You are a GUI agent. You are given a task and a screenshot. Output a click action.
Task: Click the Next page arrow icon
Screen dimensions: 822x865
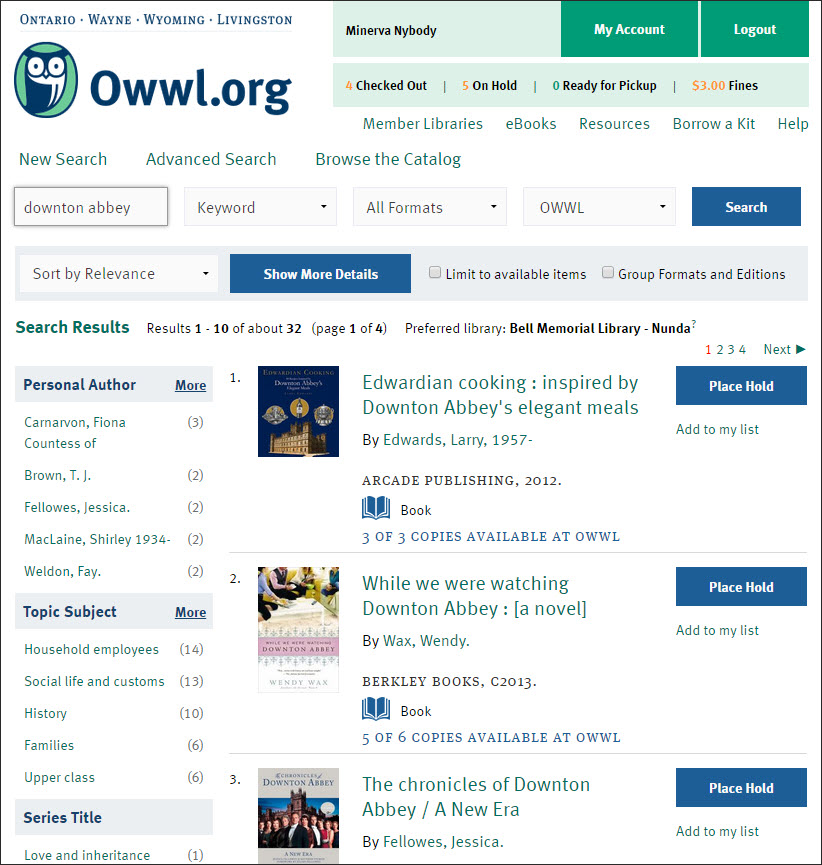(801, 349)
